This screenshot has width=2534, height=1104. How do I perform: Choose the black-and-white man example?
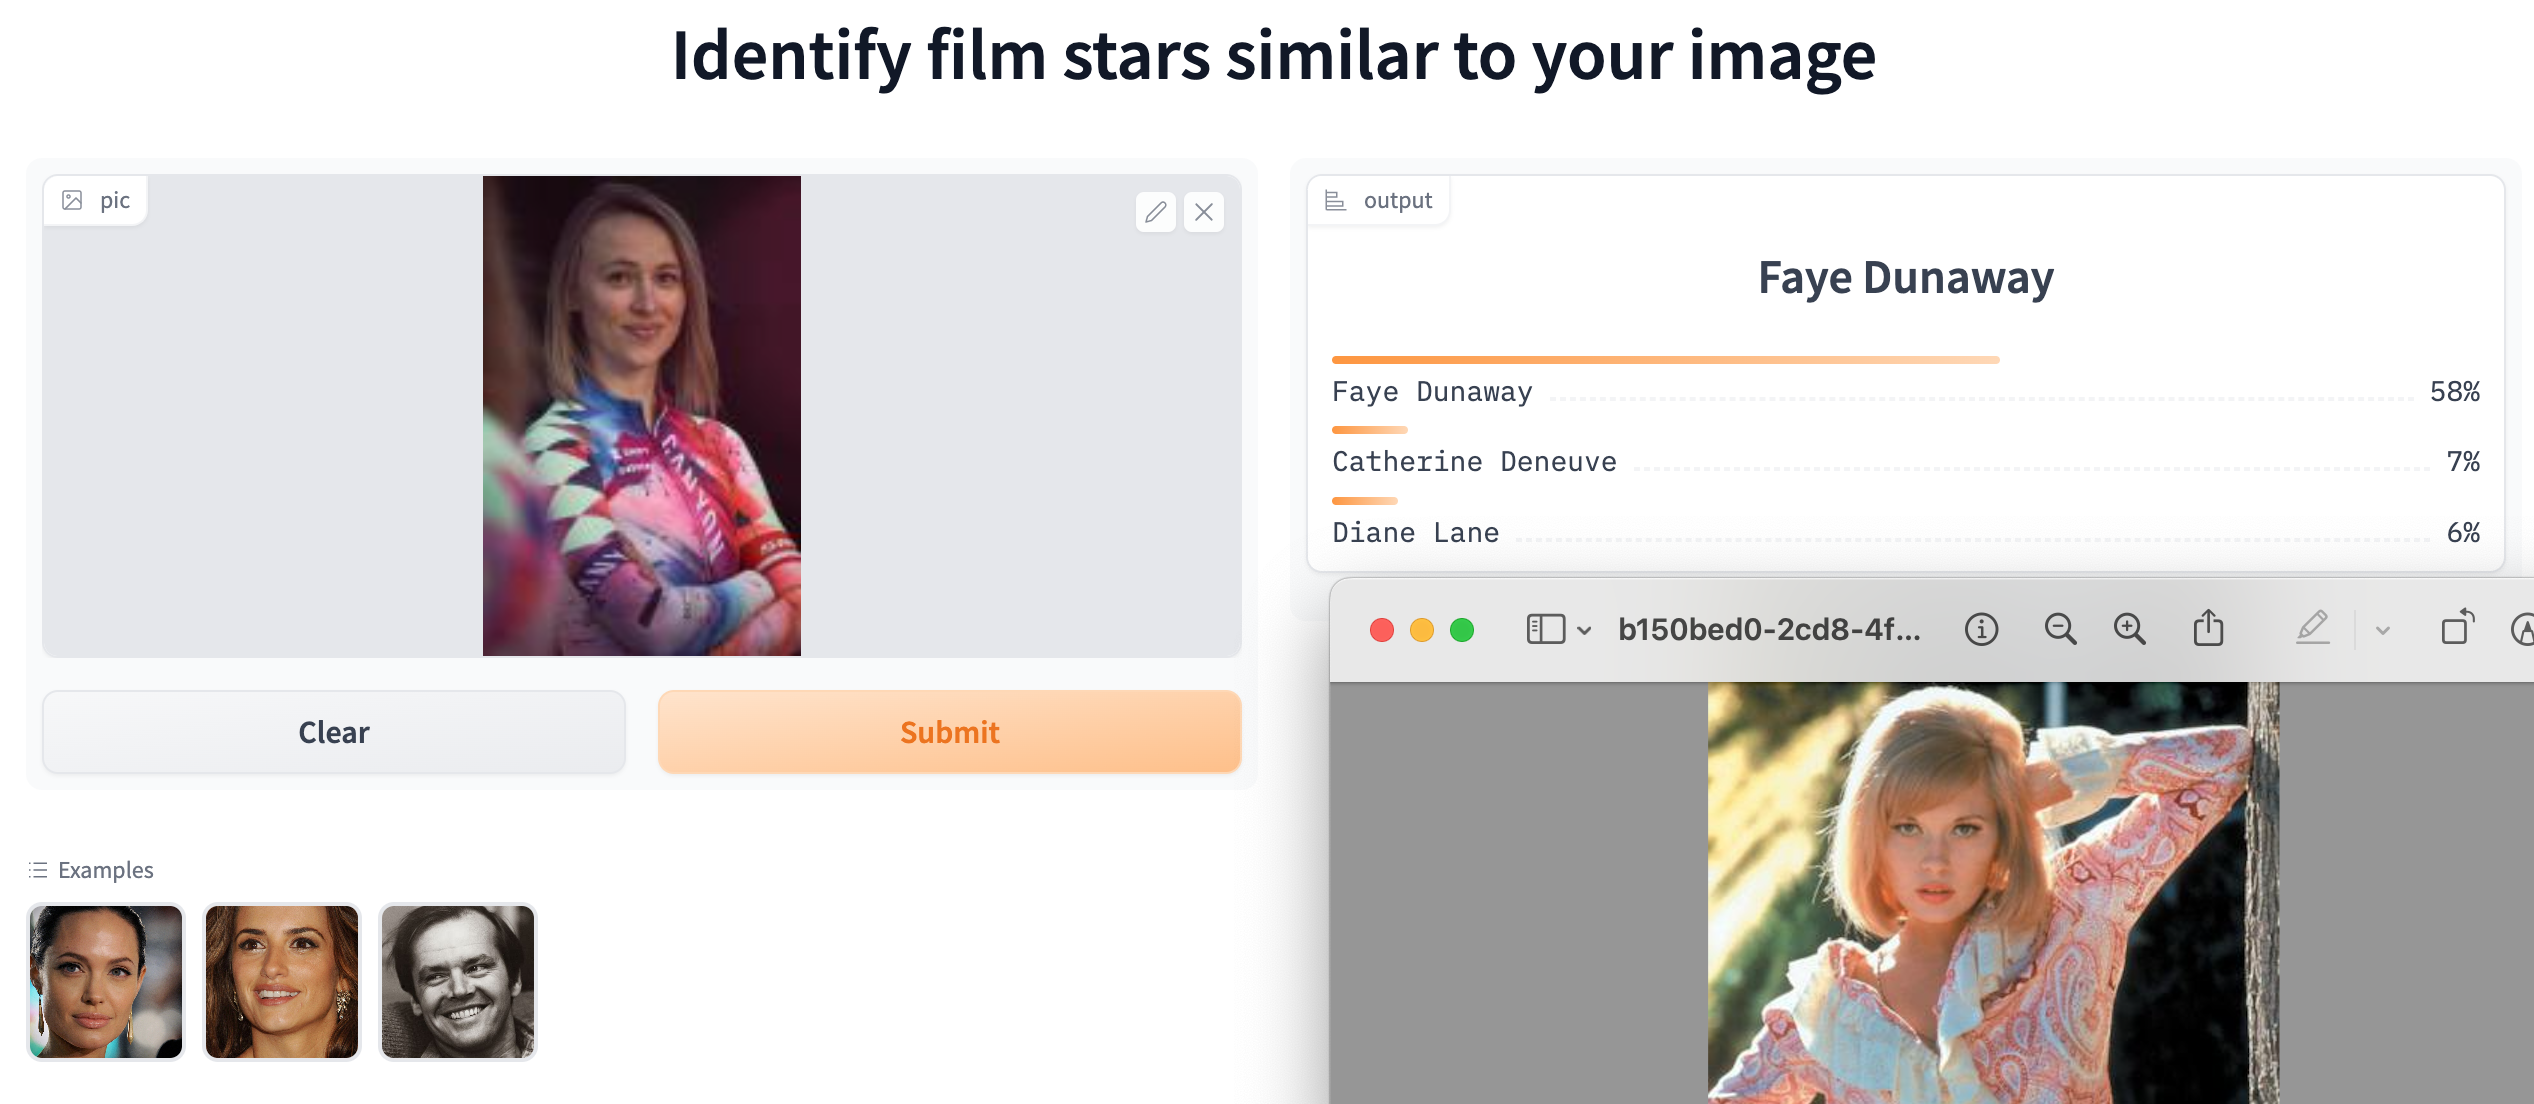tap(458, 982)
